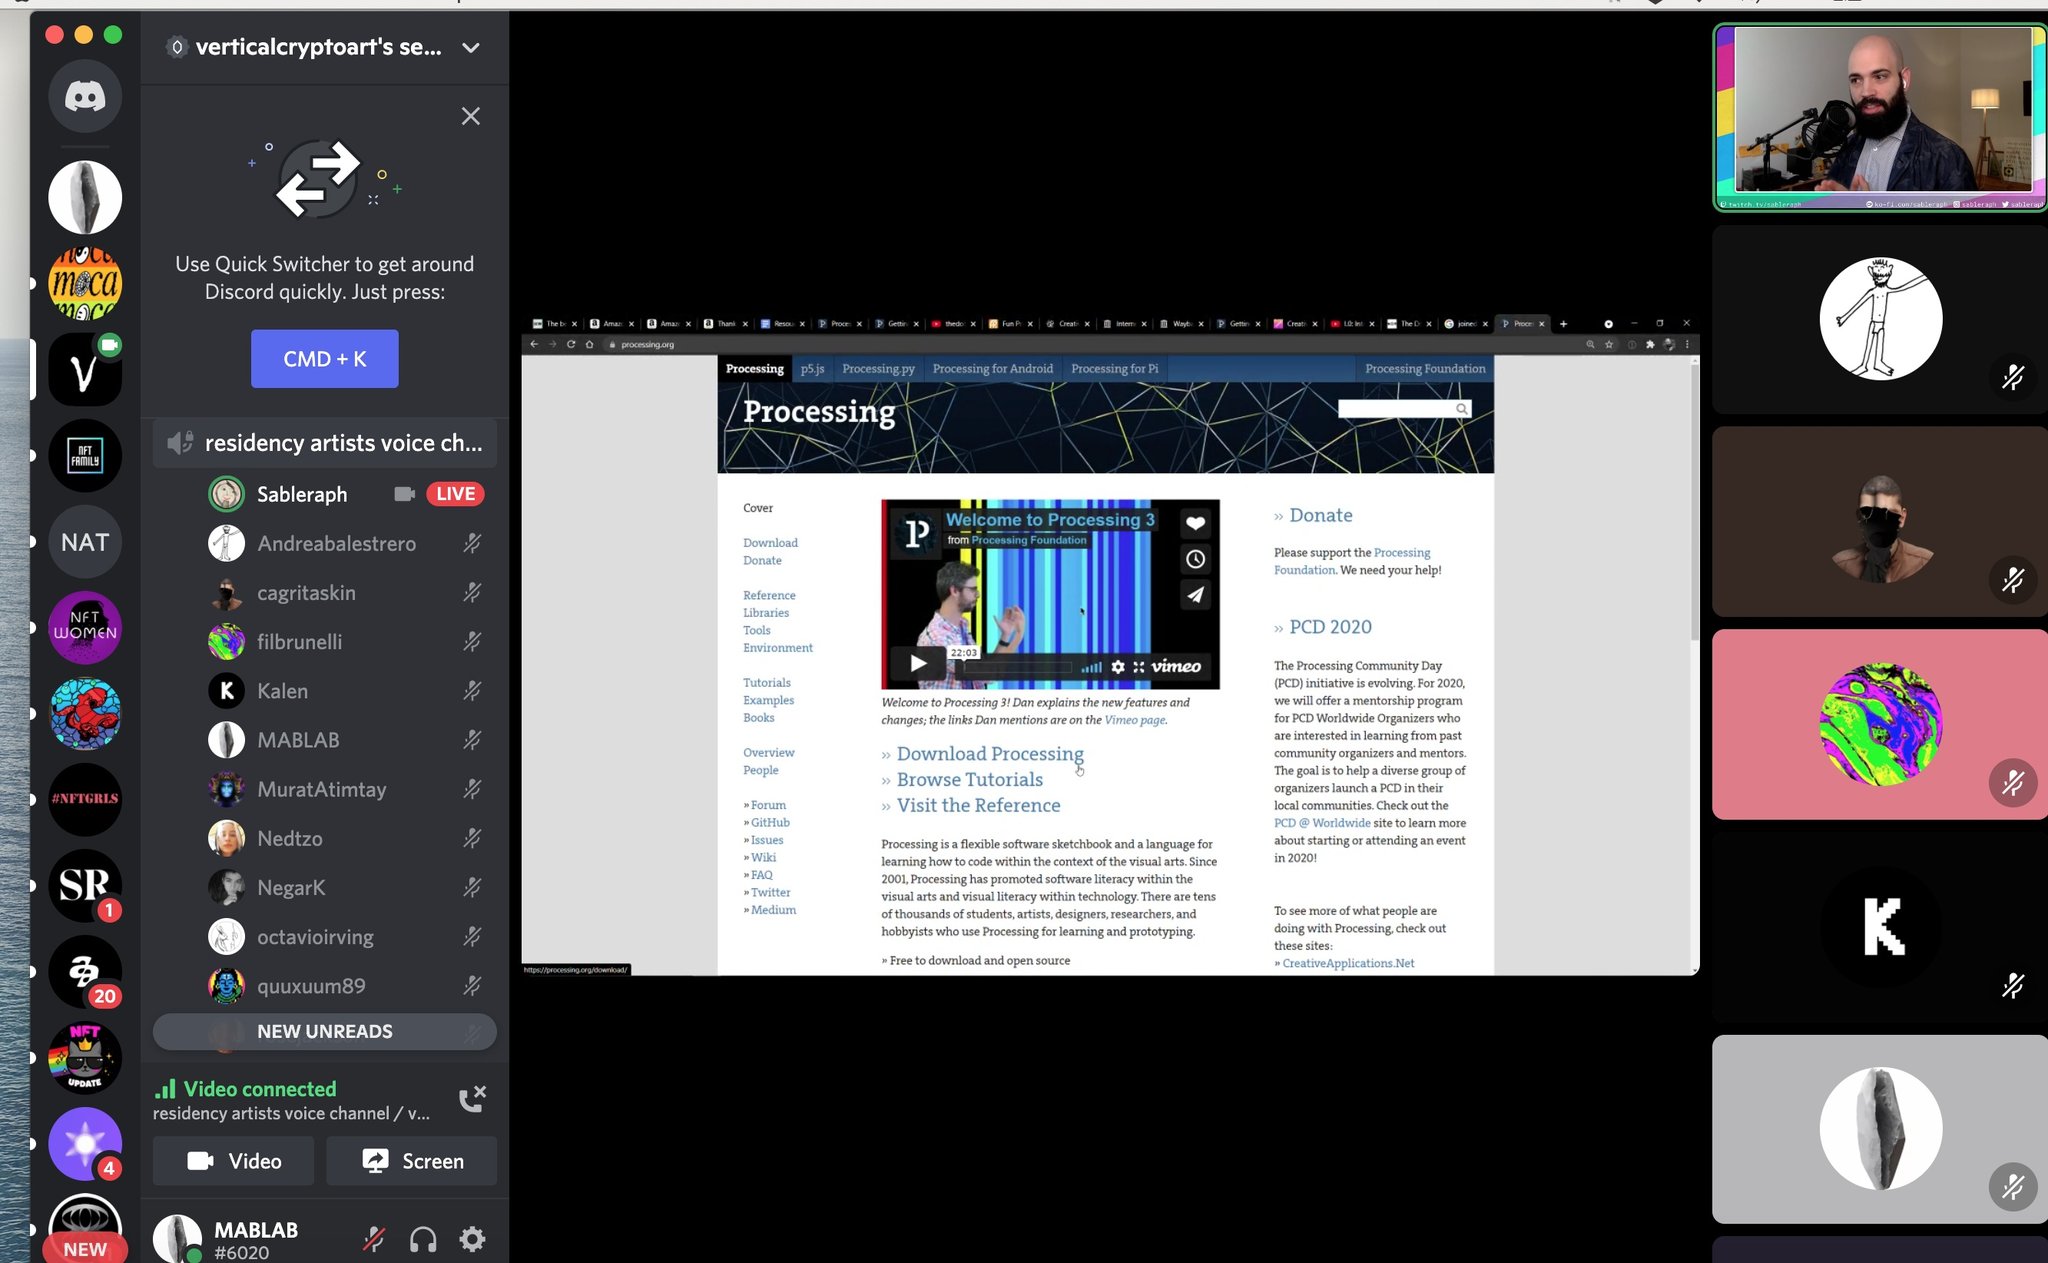Select Nedtzo in voice list
The height and width of the screenshot is (1263, 2048).
289,838
